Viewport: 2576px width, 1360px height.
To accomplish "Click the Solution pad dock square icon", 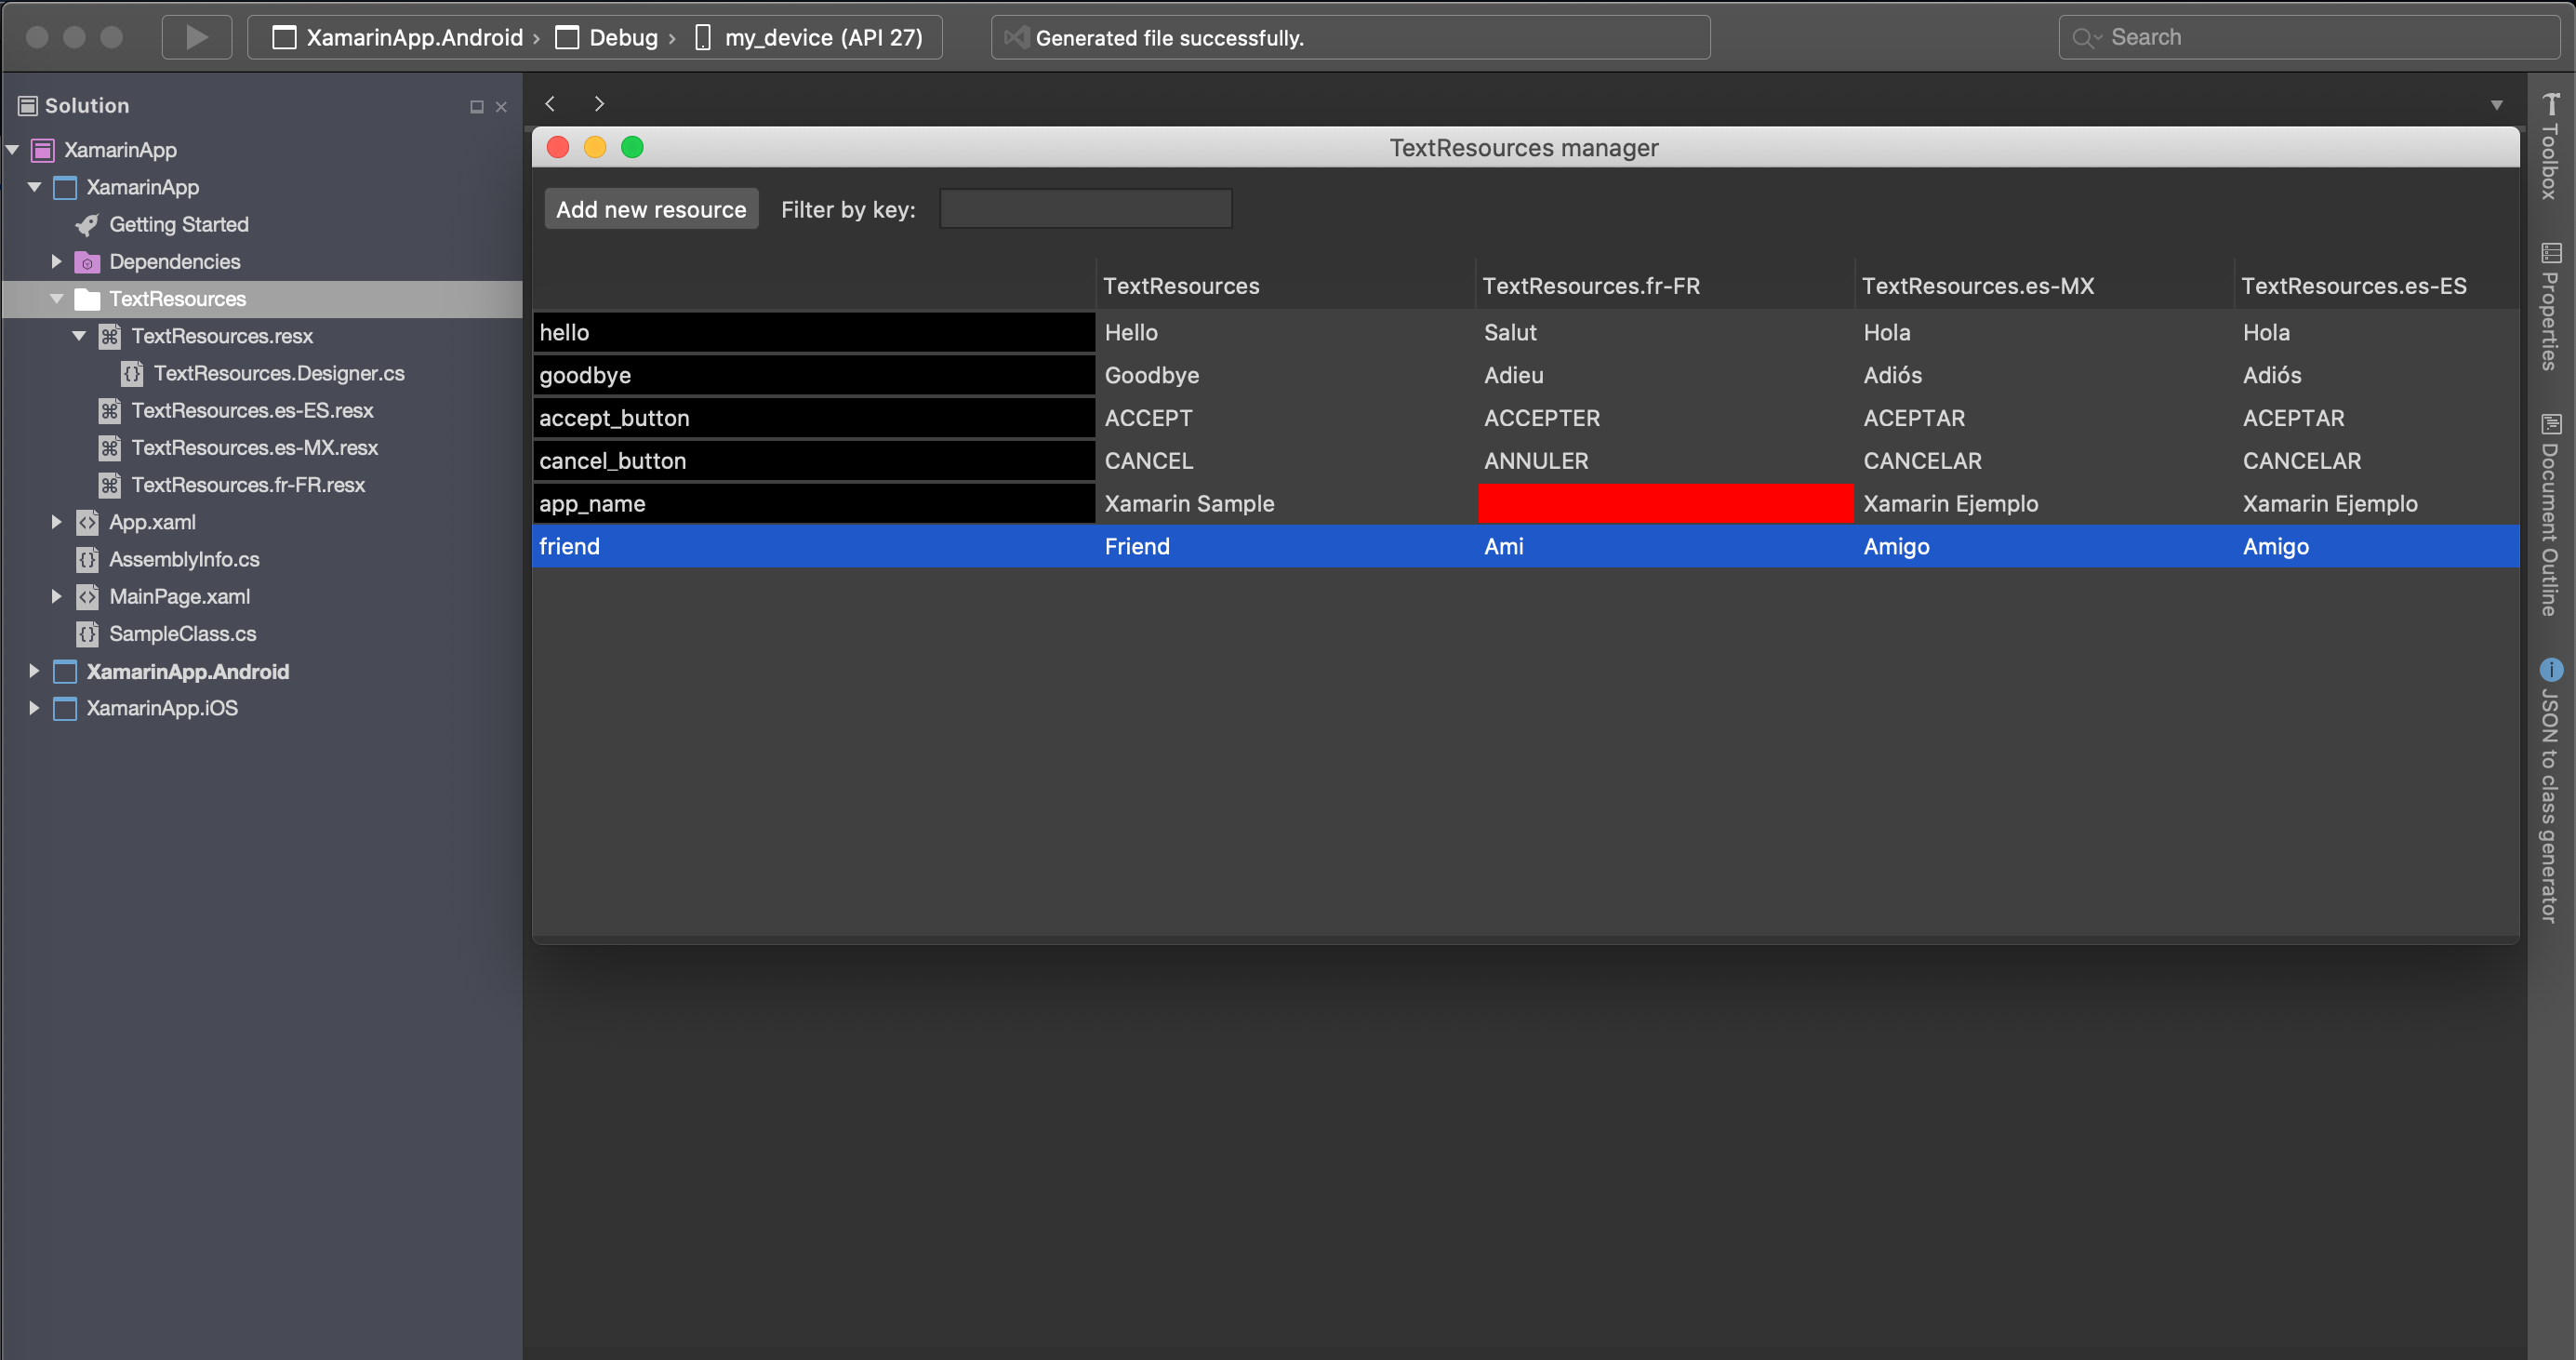I will pos(477,107).
